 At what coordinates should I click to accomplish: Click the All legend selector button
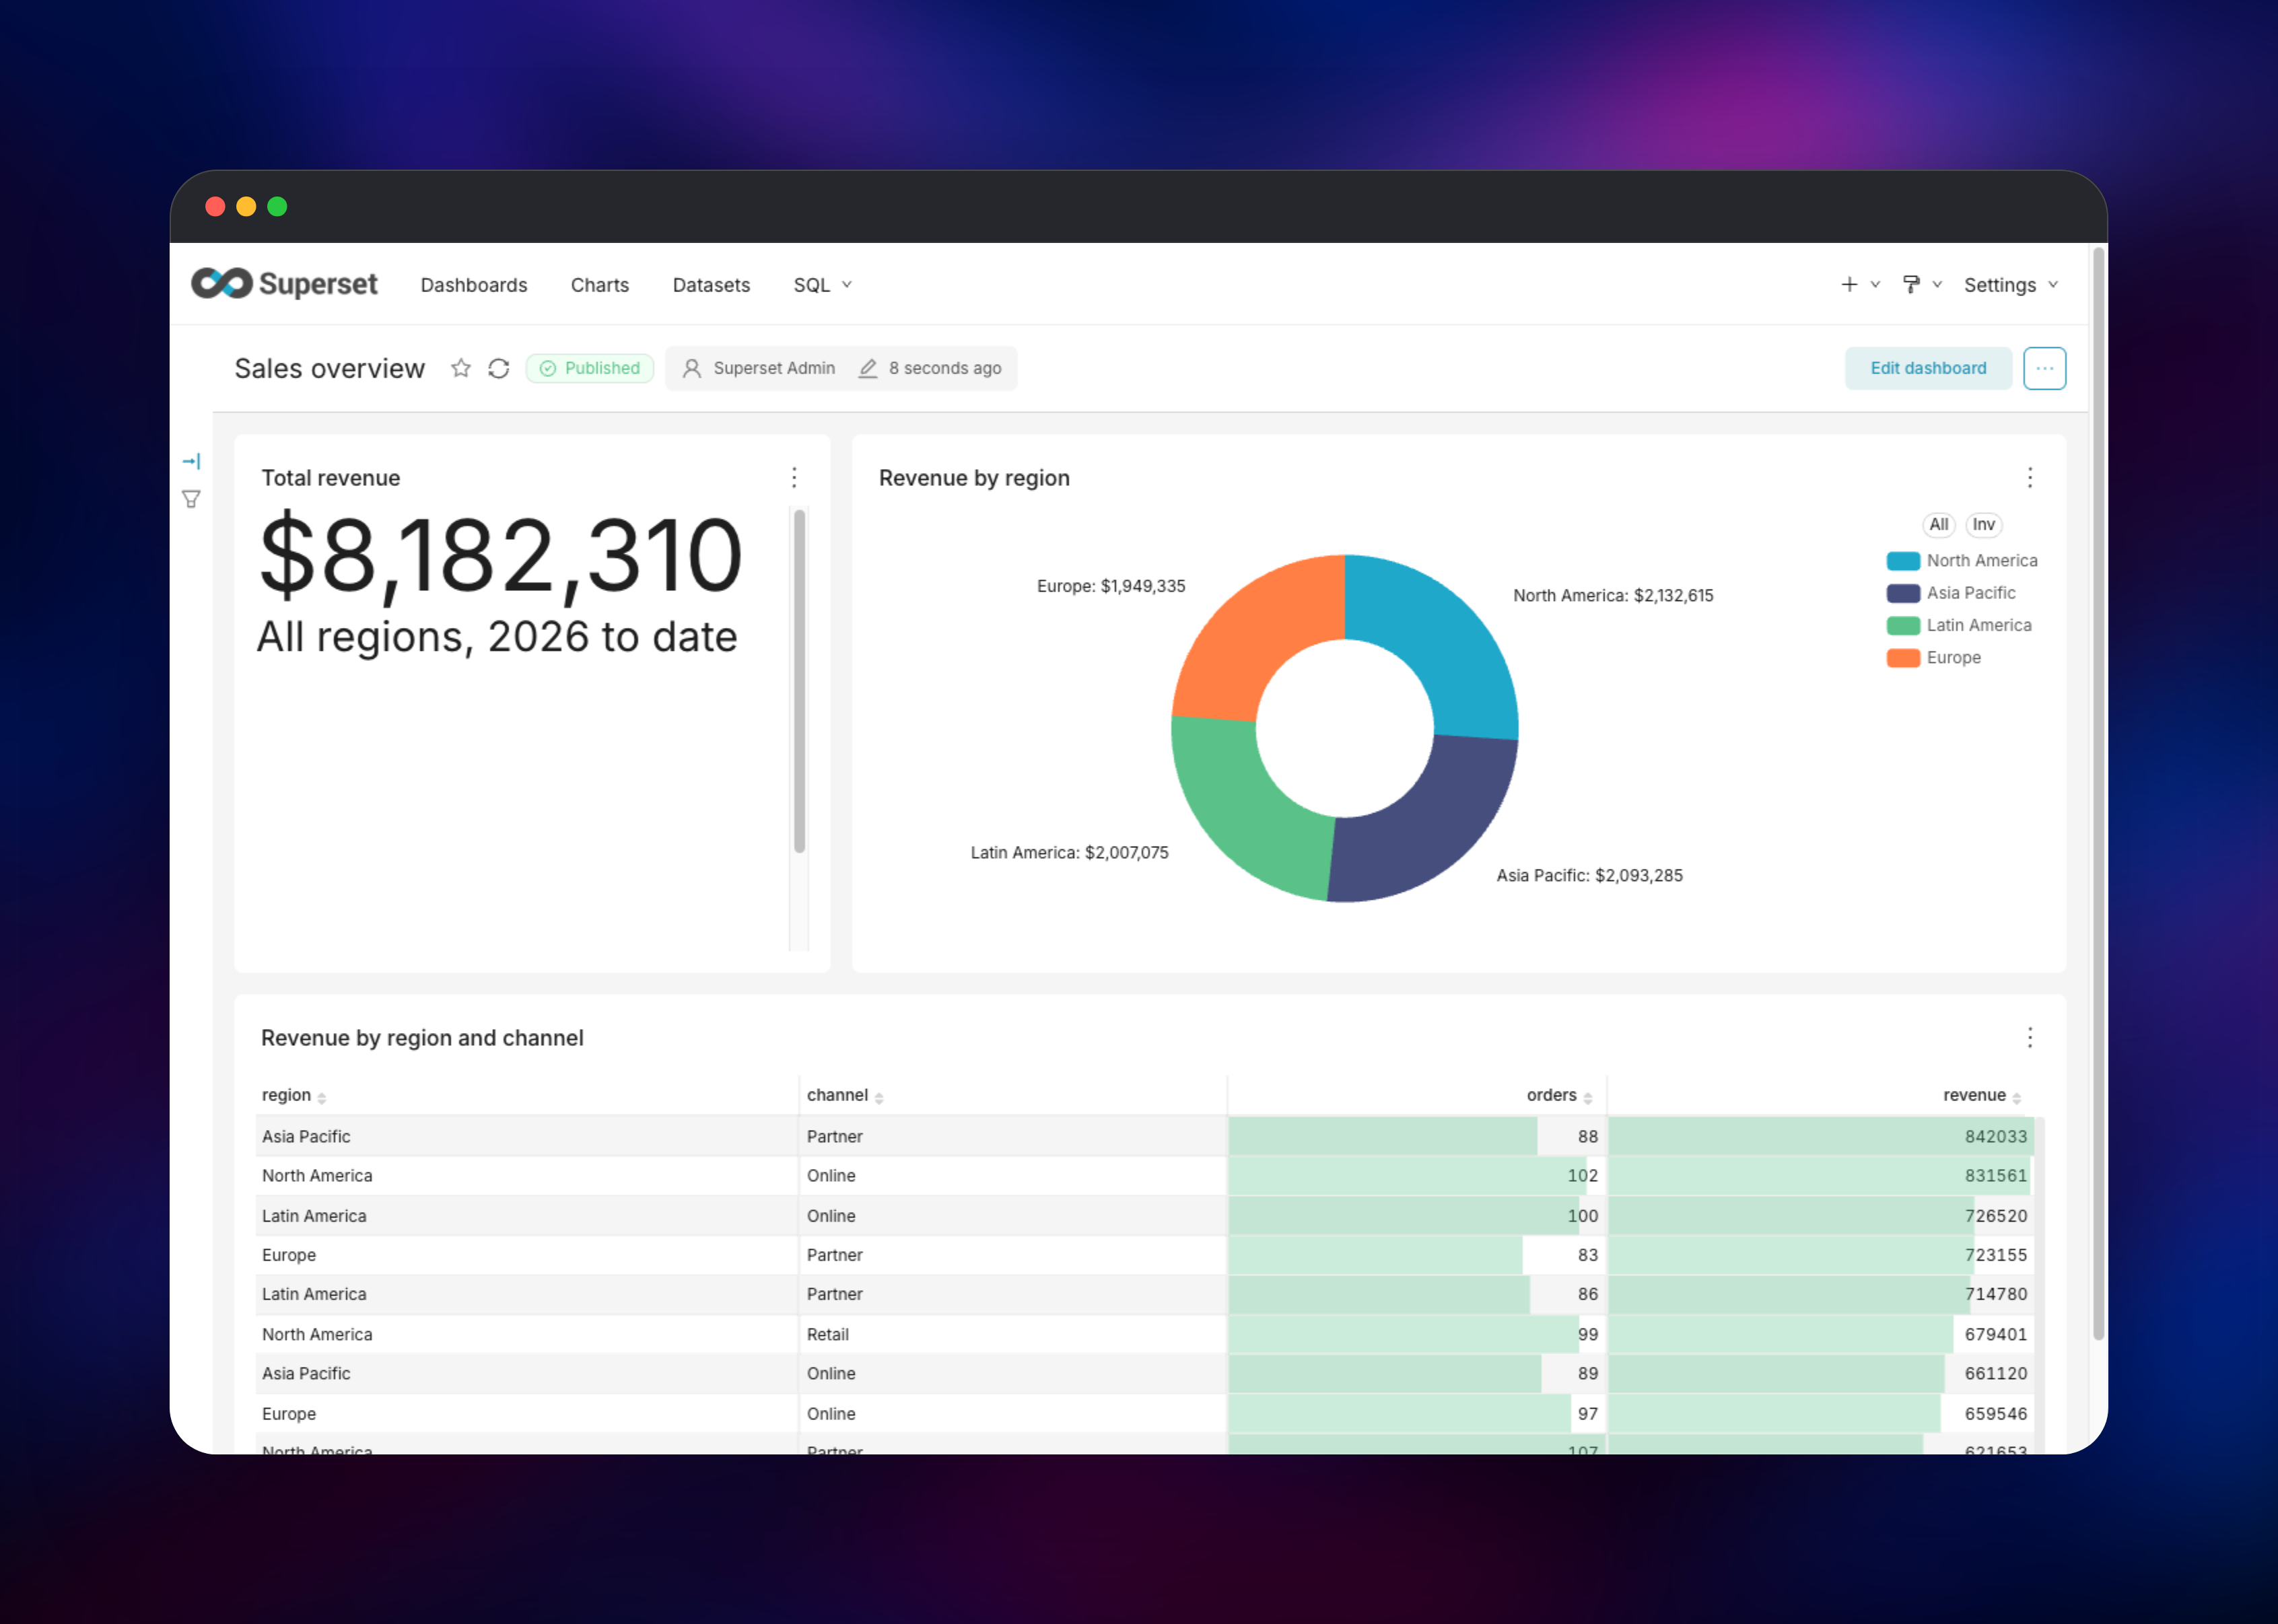tap(1938, 524)
